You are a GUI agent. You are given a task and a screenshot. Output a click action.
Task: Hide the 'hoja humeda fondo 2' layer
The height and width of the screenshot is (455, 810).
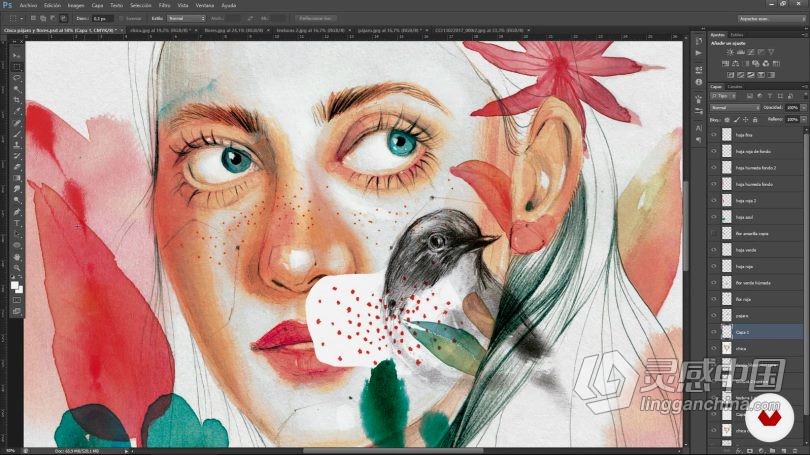714,168
